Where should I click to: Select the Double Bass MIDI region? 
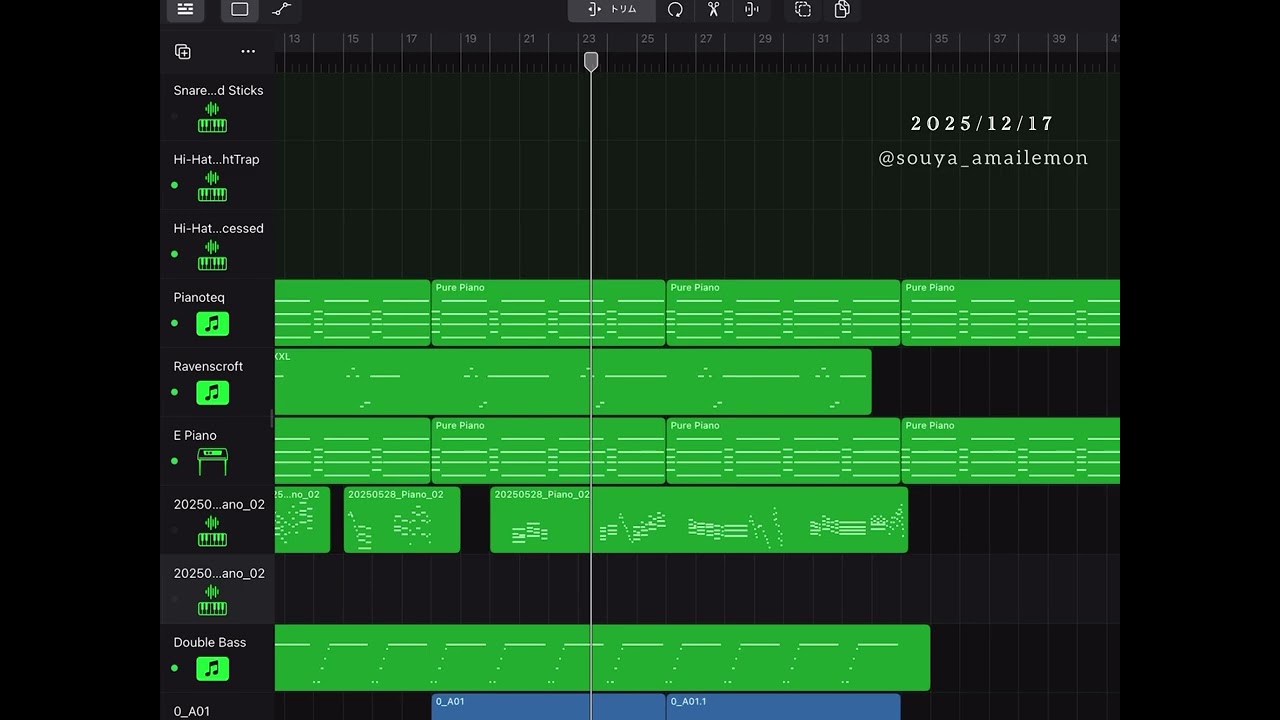coord(602,657)
